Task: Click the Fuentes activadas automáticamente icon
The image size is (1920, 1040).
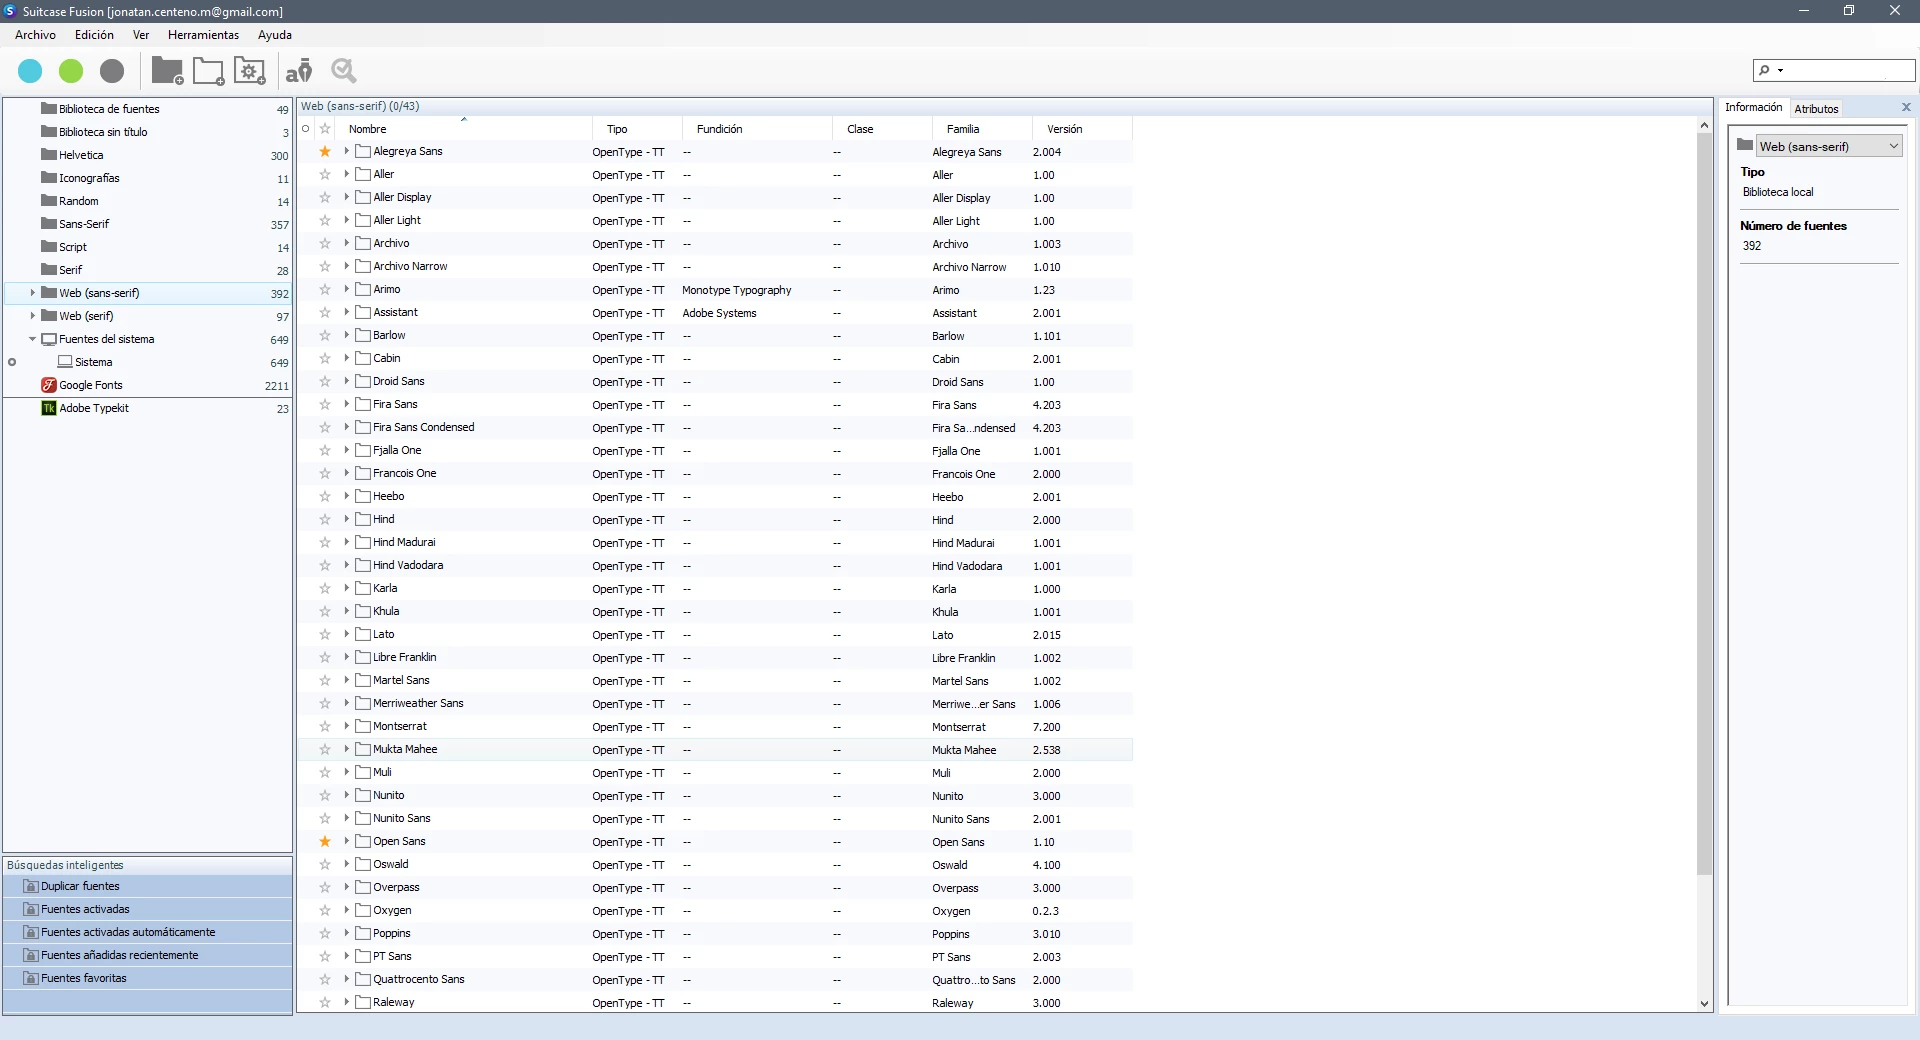Action: pos(31,932)
